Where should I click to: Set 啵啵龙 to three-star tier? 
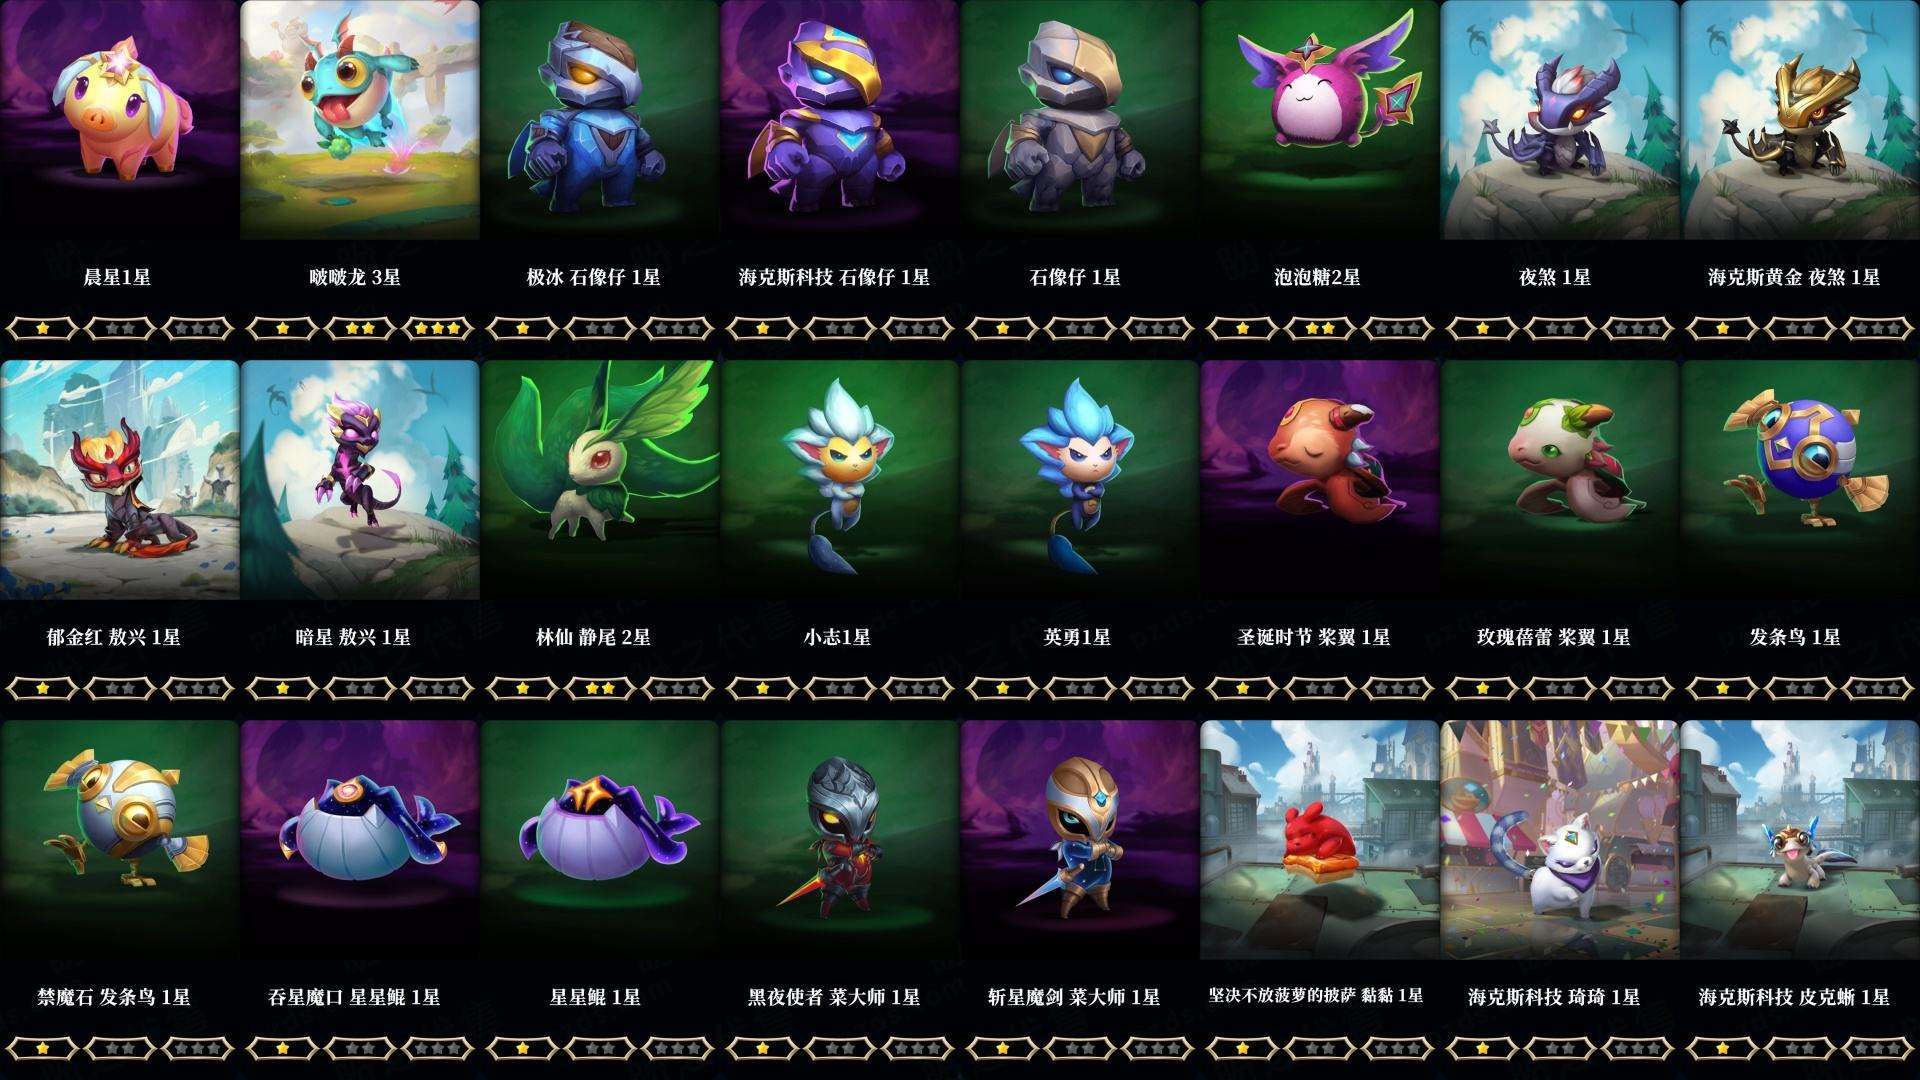click(x=439, y=327)
